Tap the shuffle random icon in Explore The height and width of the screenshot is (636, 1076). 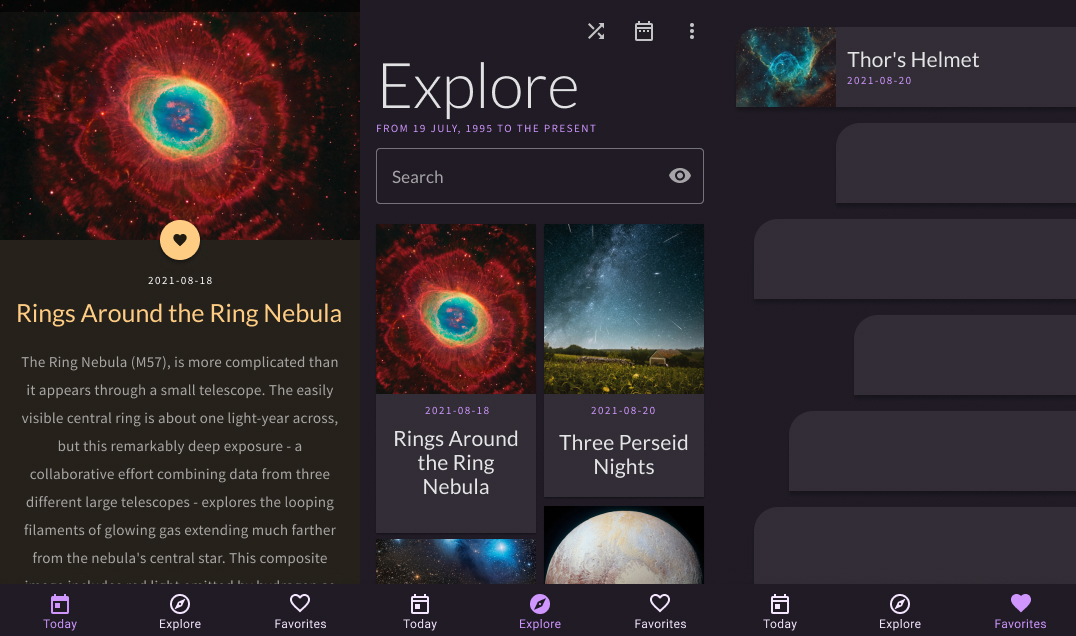point(596,31)
